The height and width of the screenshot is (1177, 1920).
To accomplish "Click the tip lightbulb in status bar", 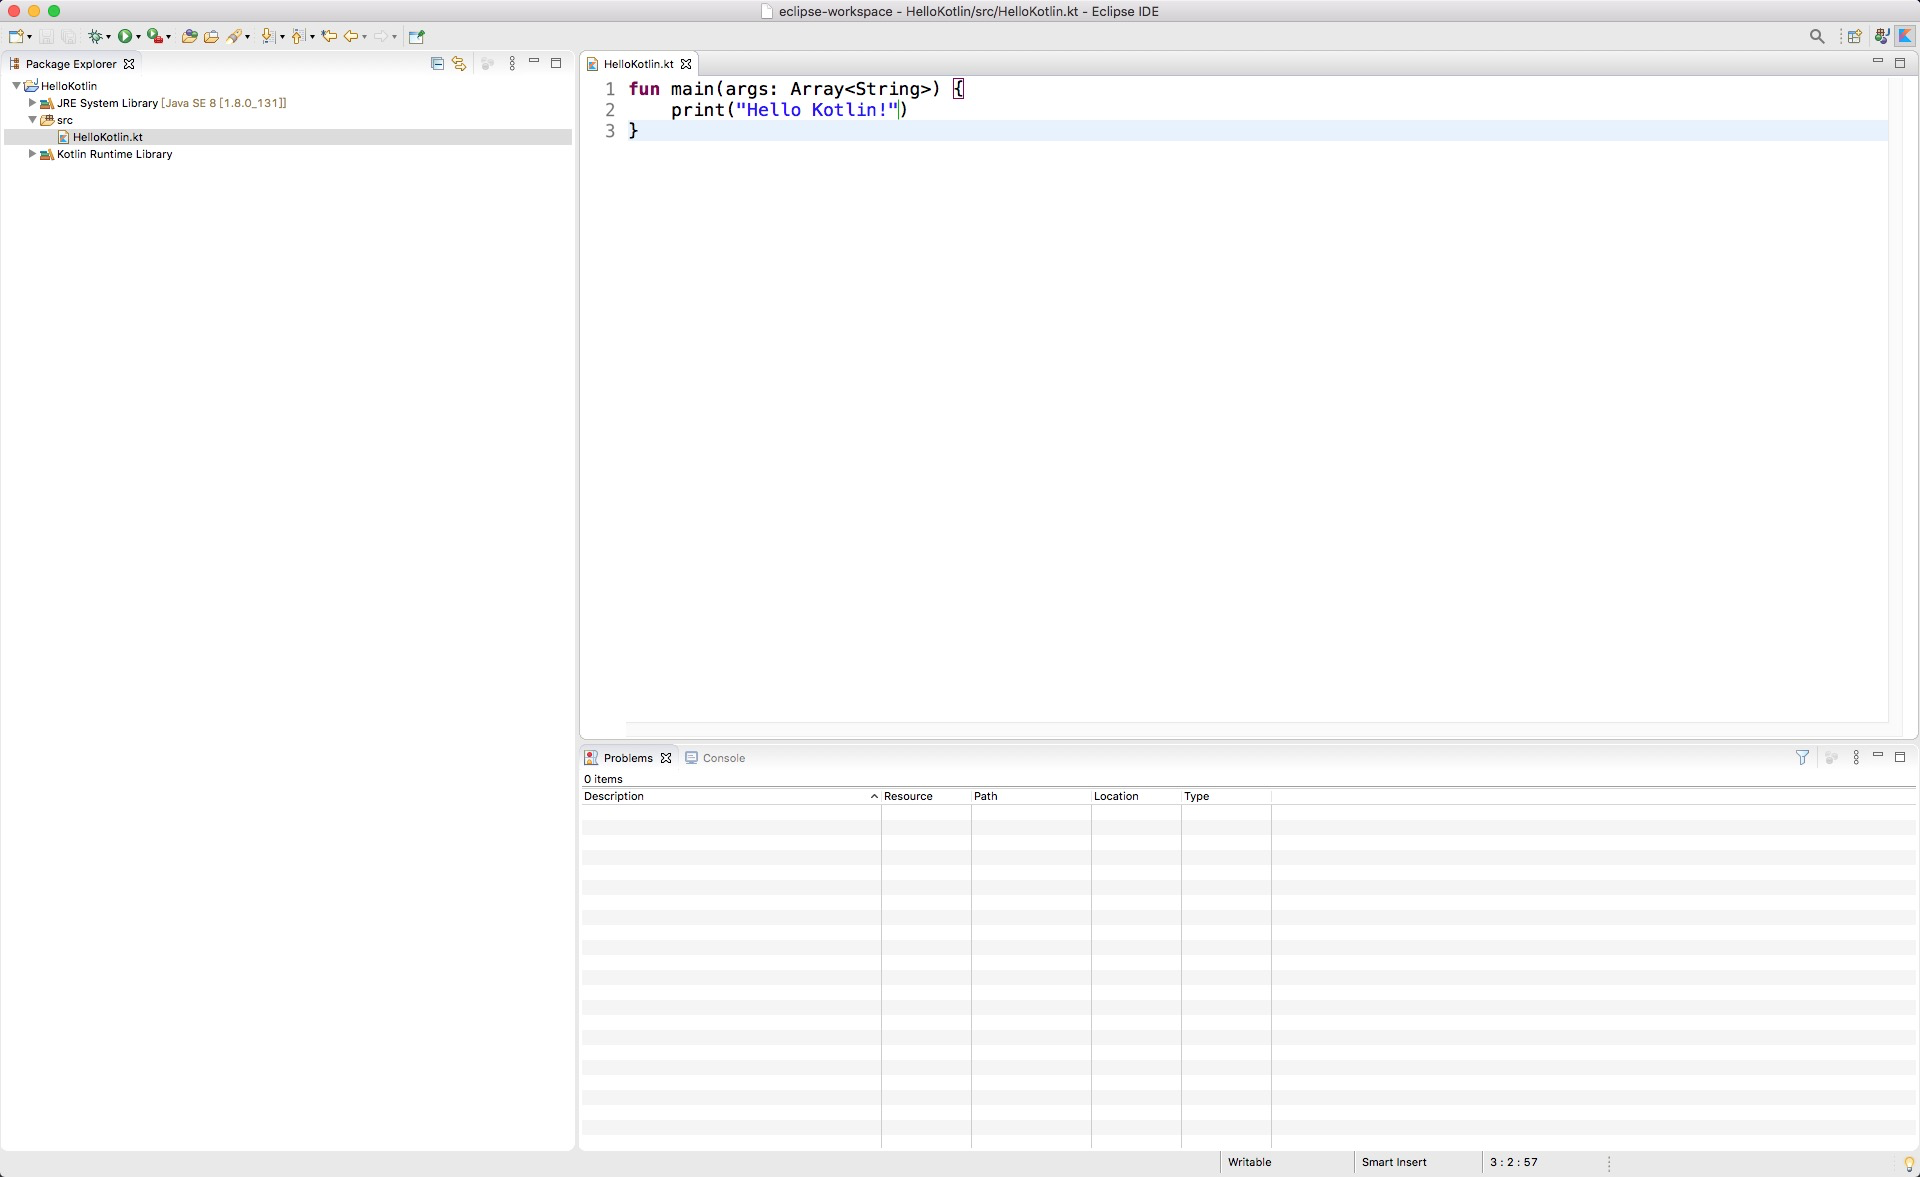I will coord(1908,1163).
